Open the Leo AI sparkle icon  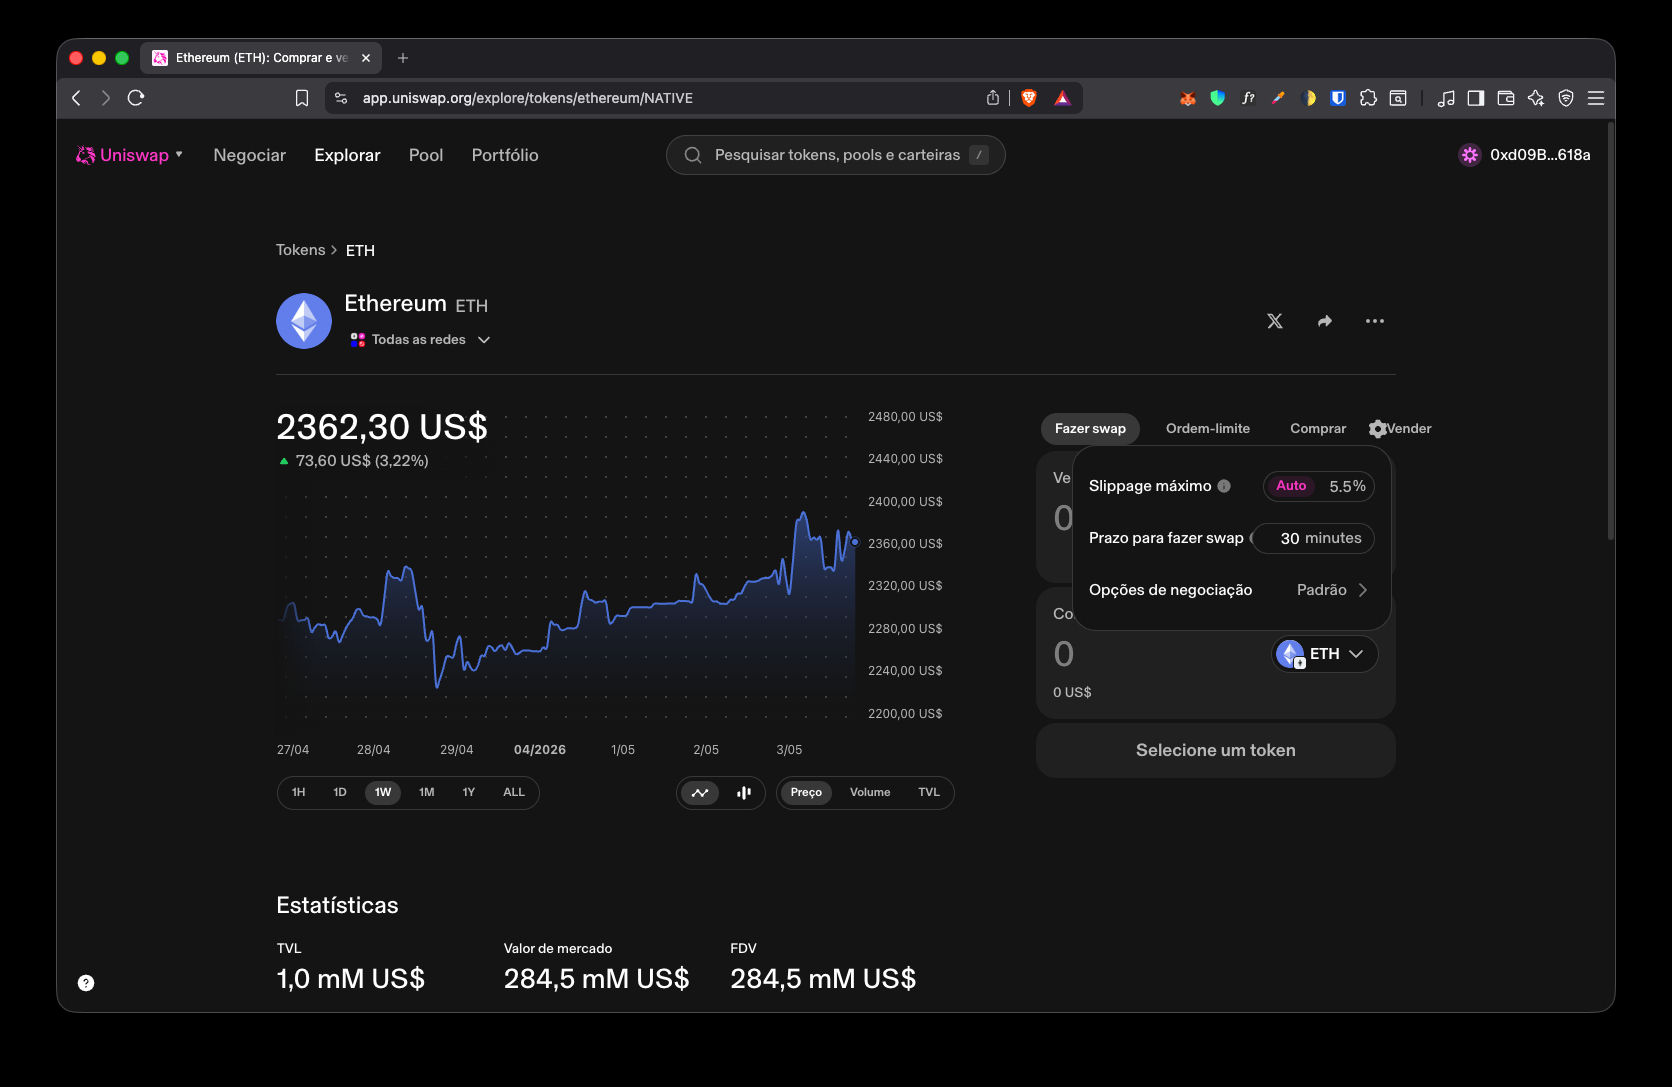(1536, 98)
